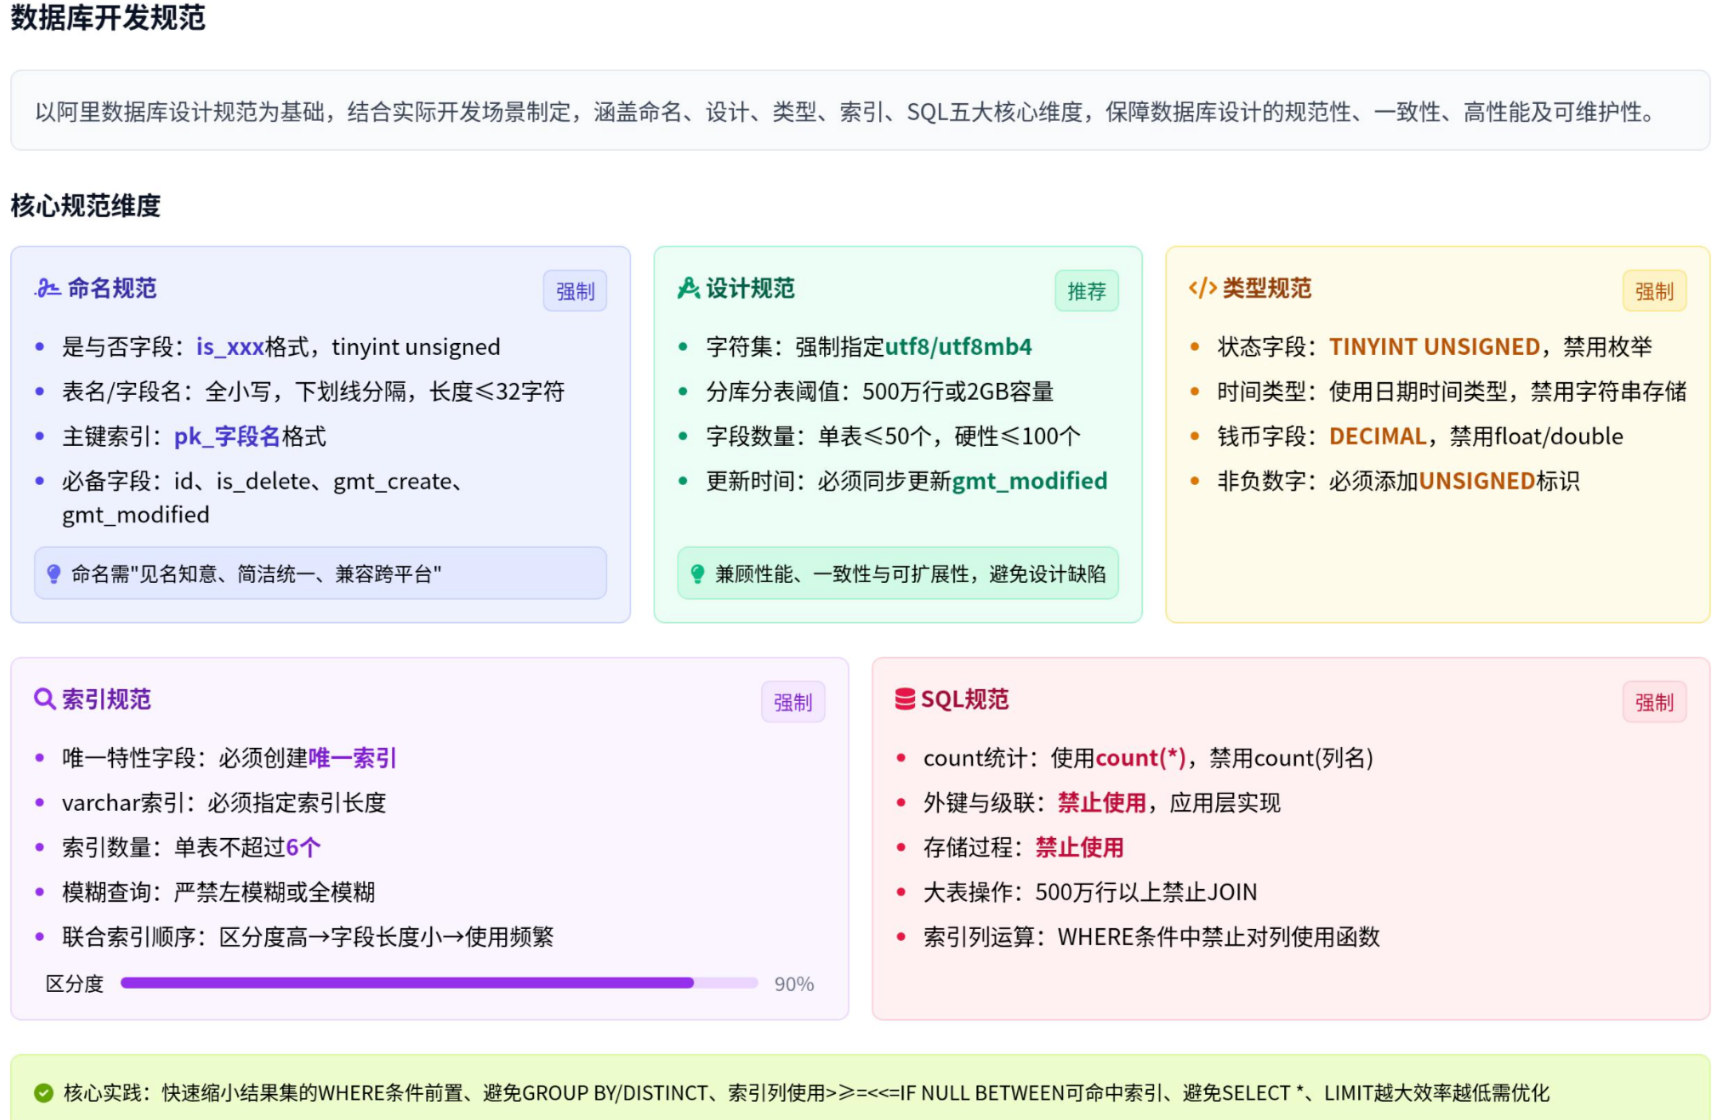This screenshot has height=1120, width=1730.
Task: Click the type standard code brackets icon
Action: pos(1202,289)
